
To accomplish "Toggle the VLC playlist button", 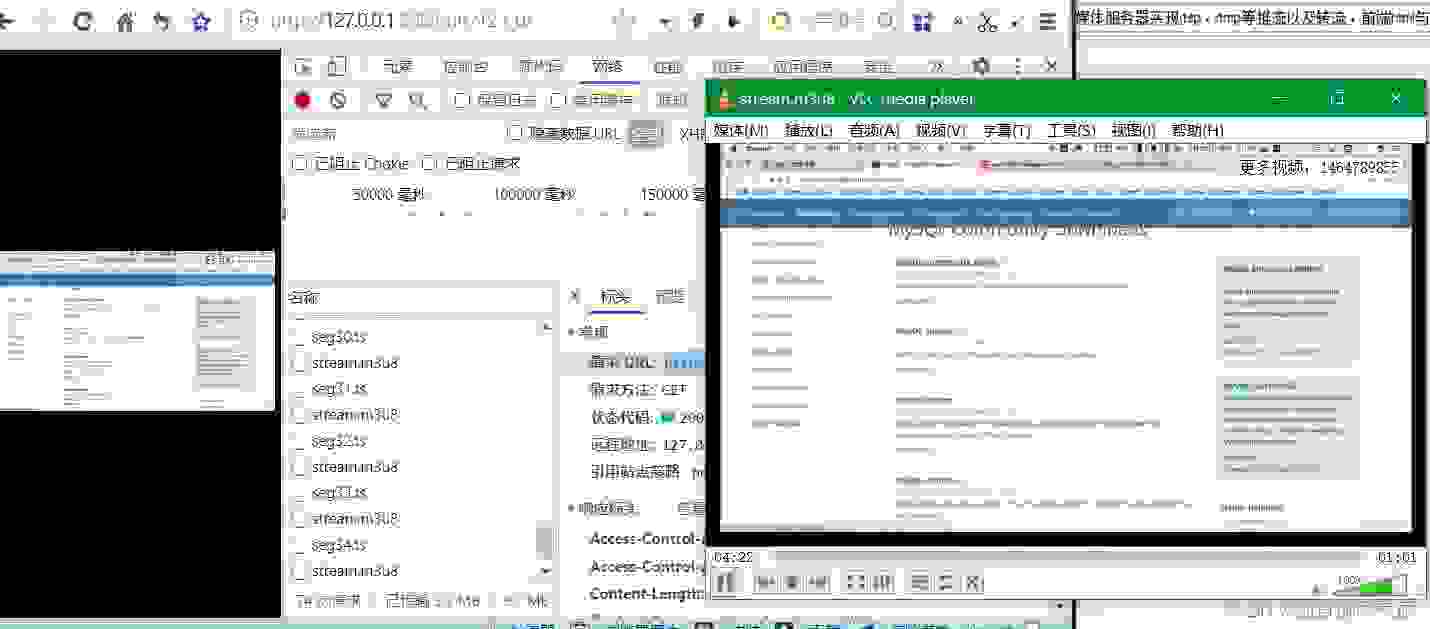I will [x=921, y=582].
